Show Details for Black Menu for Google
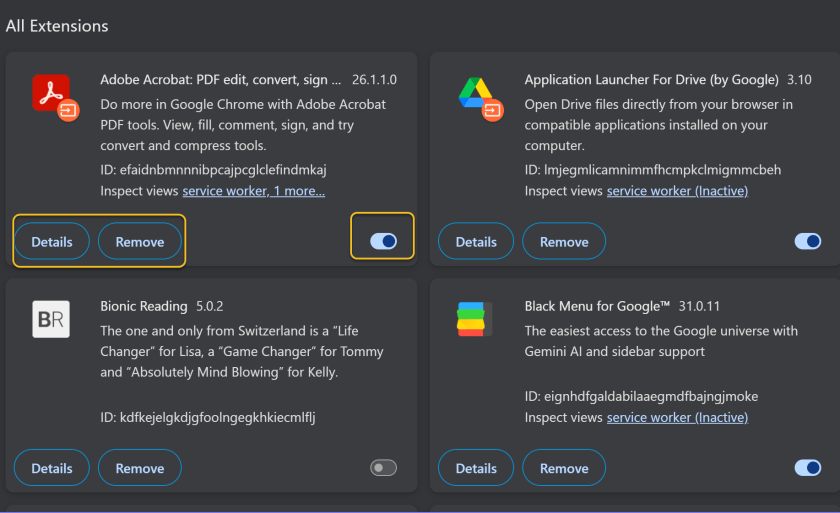 pyautogui.click(x=476, y=468)
